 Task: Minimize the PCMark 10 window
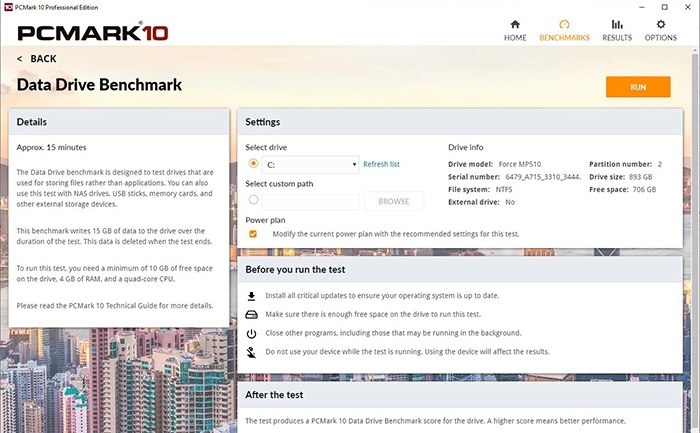click(x=642, y=7)
